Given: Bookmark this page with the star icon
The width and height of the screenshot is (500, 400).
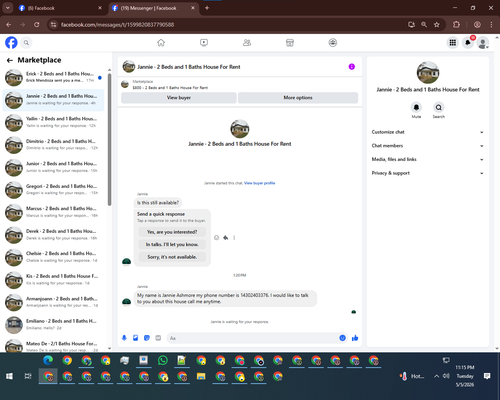Looking at the screenshot, I should 437,25.
